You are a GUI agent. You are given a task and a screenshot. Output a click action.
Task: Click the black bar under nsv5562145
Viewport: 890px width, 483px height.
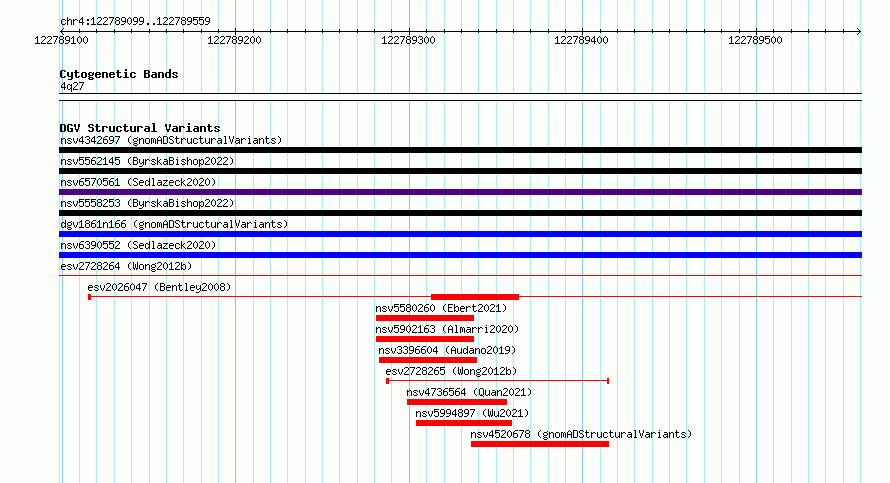[460, 171]
